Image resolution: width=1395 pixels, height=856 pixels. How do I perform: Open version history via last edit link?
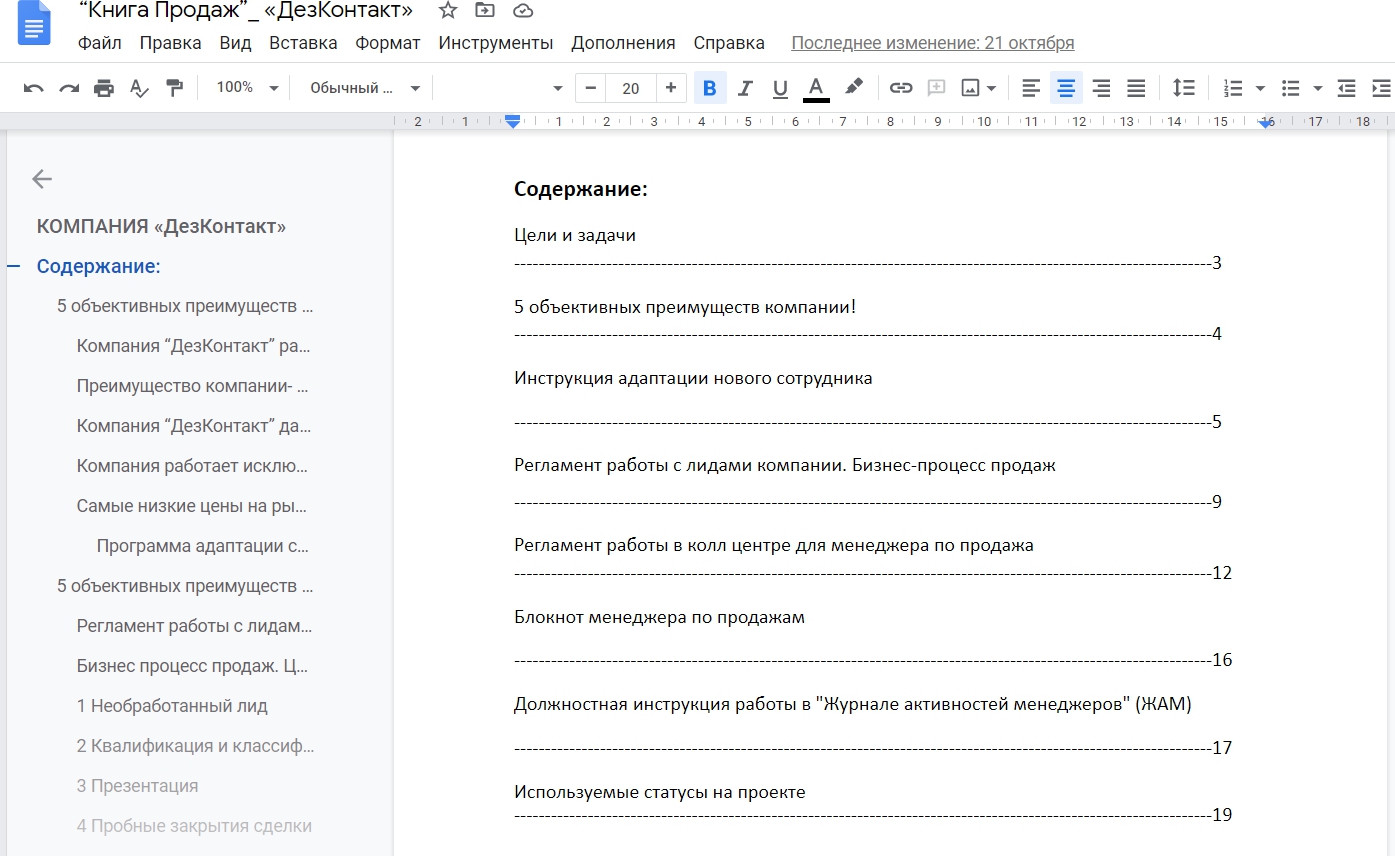pos(932,43)
